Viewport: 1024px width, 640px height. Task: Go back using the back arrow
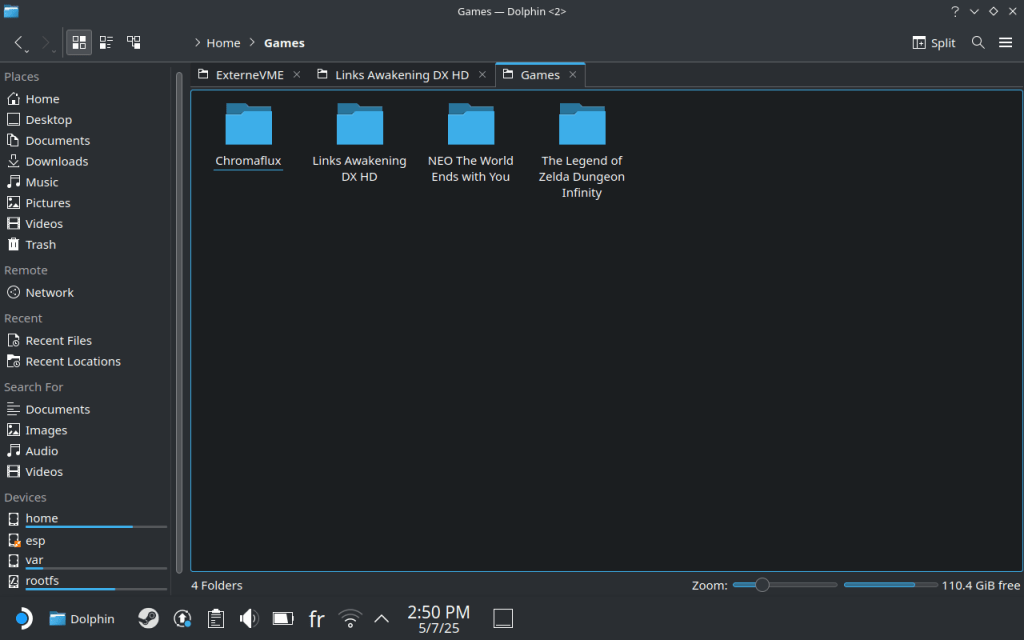coord(19,43)
